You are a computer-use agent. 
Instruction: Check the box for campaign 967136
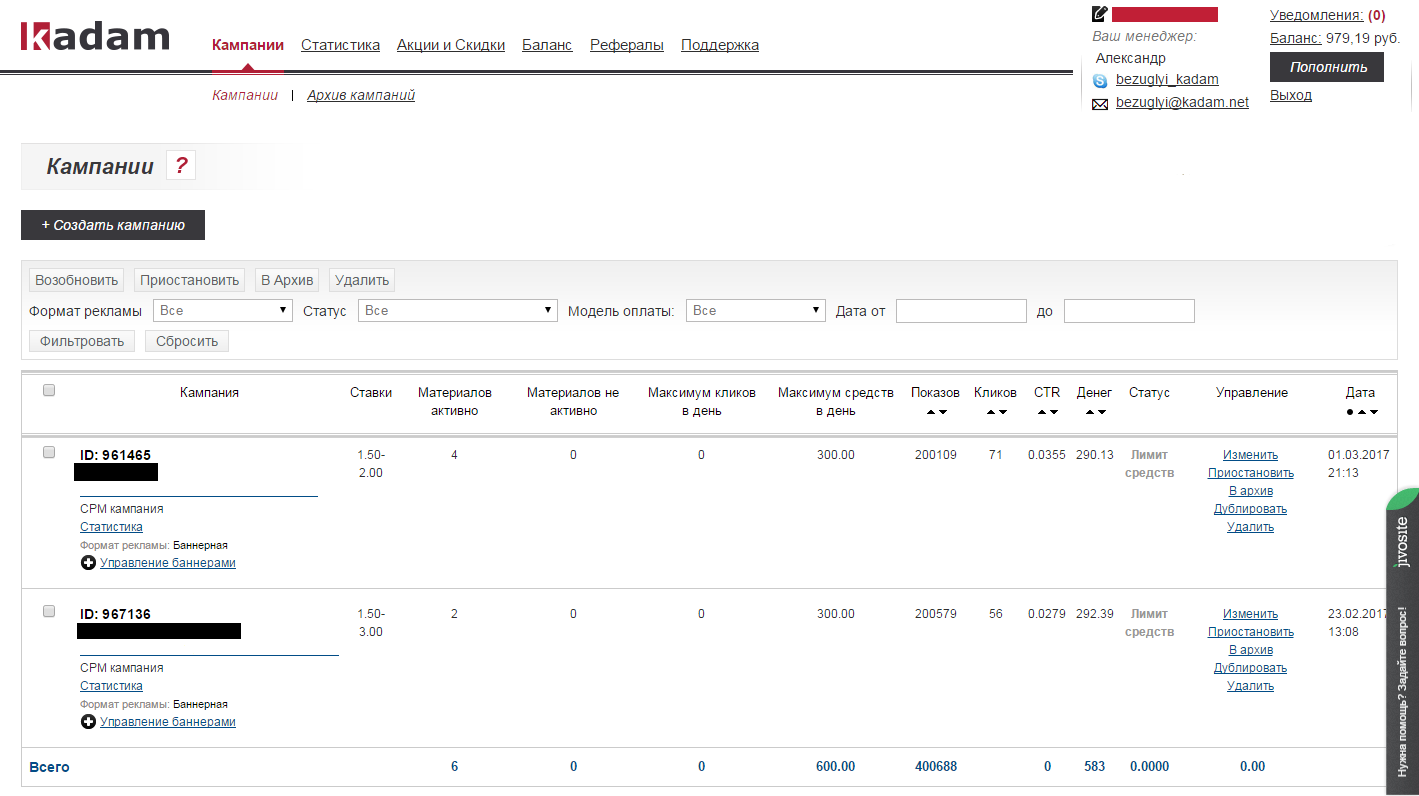(49, 611)
